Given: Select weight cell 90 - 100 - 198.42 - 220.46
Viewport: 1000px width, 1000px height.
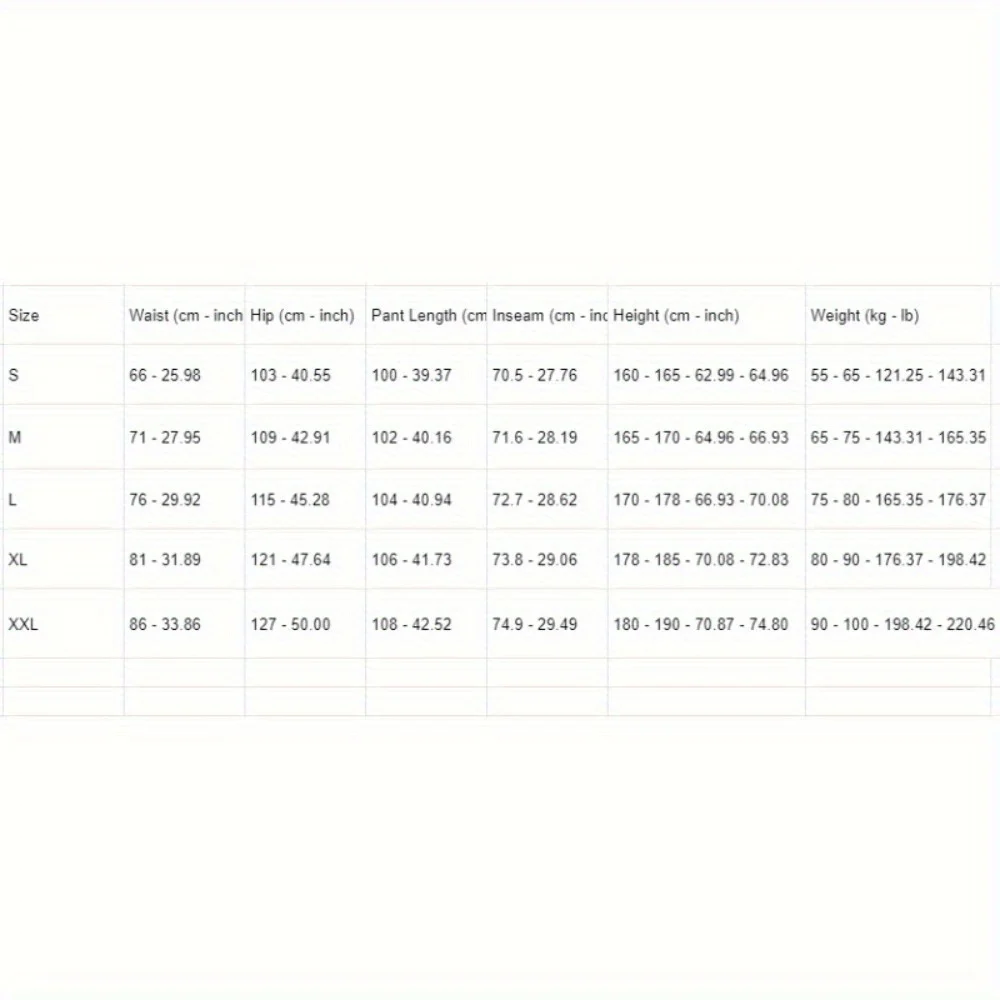Looking at the screenshot, I should click(x=901, y=624).
